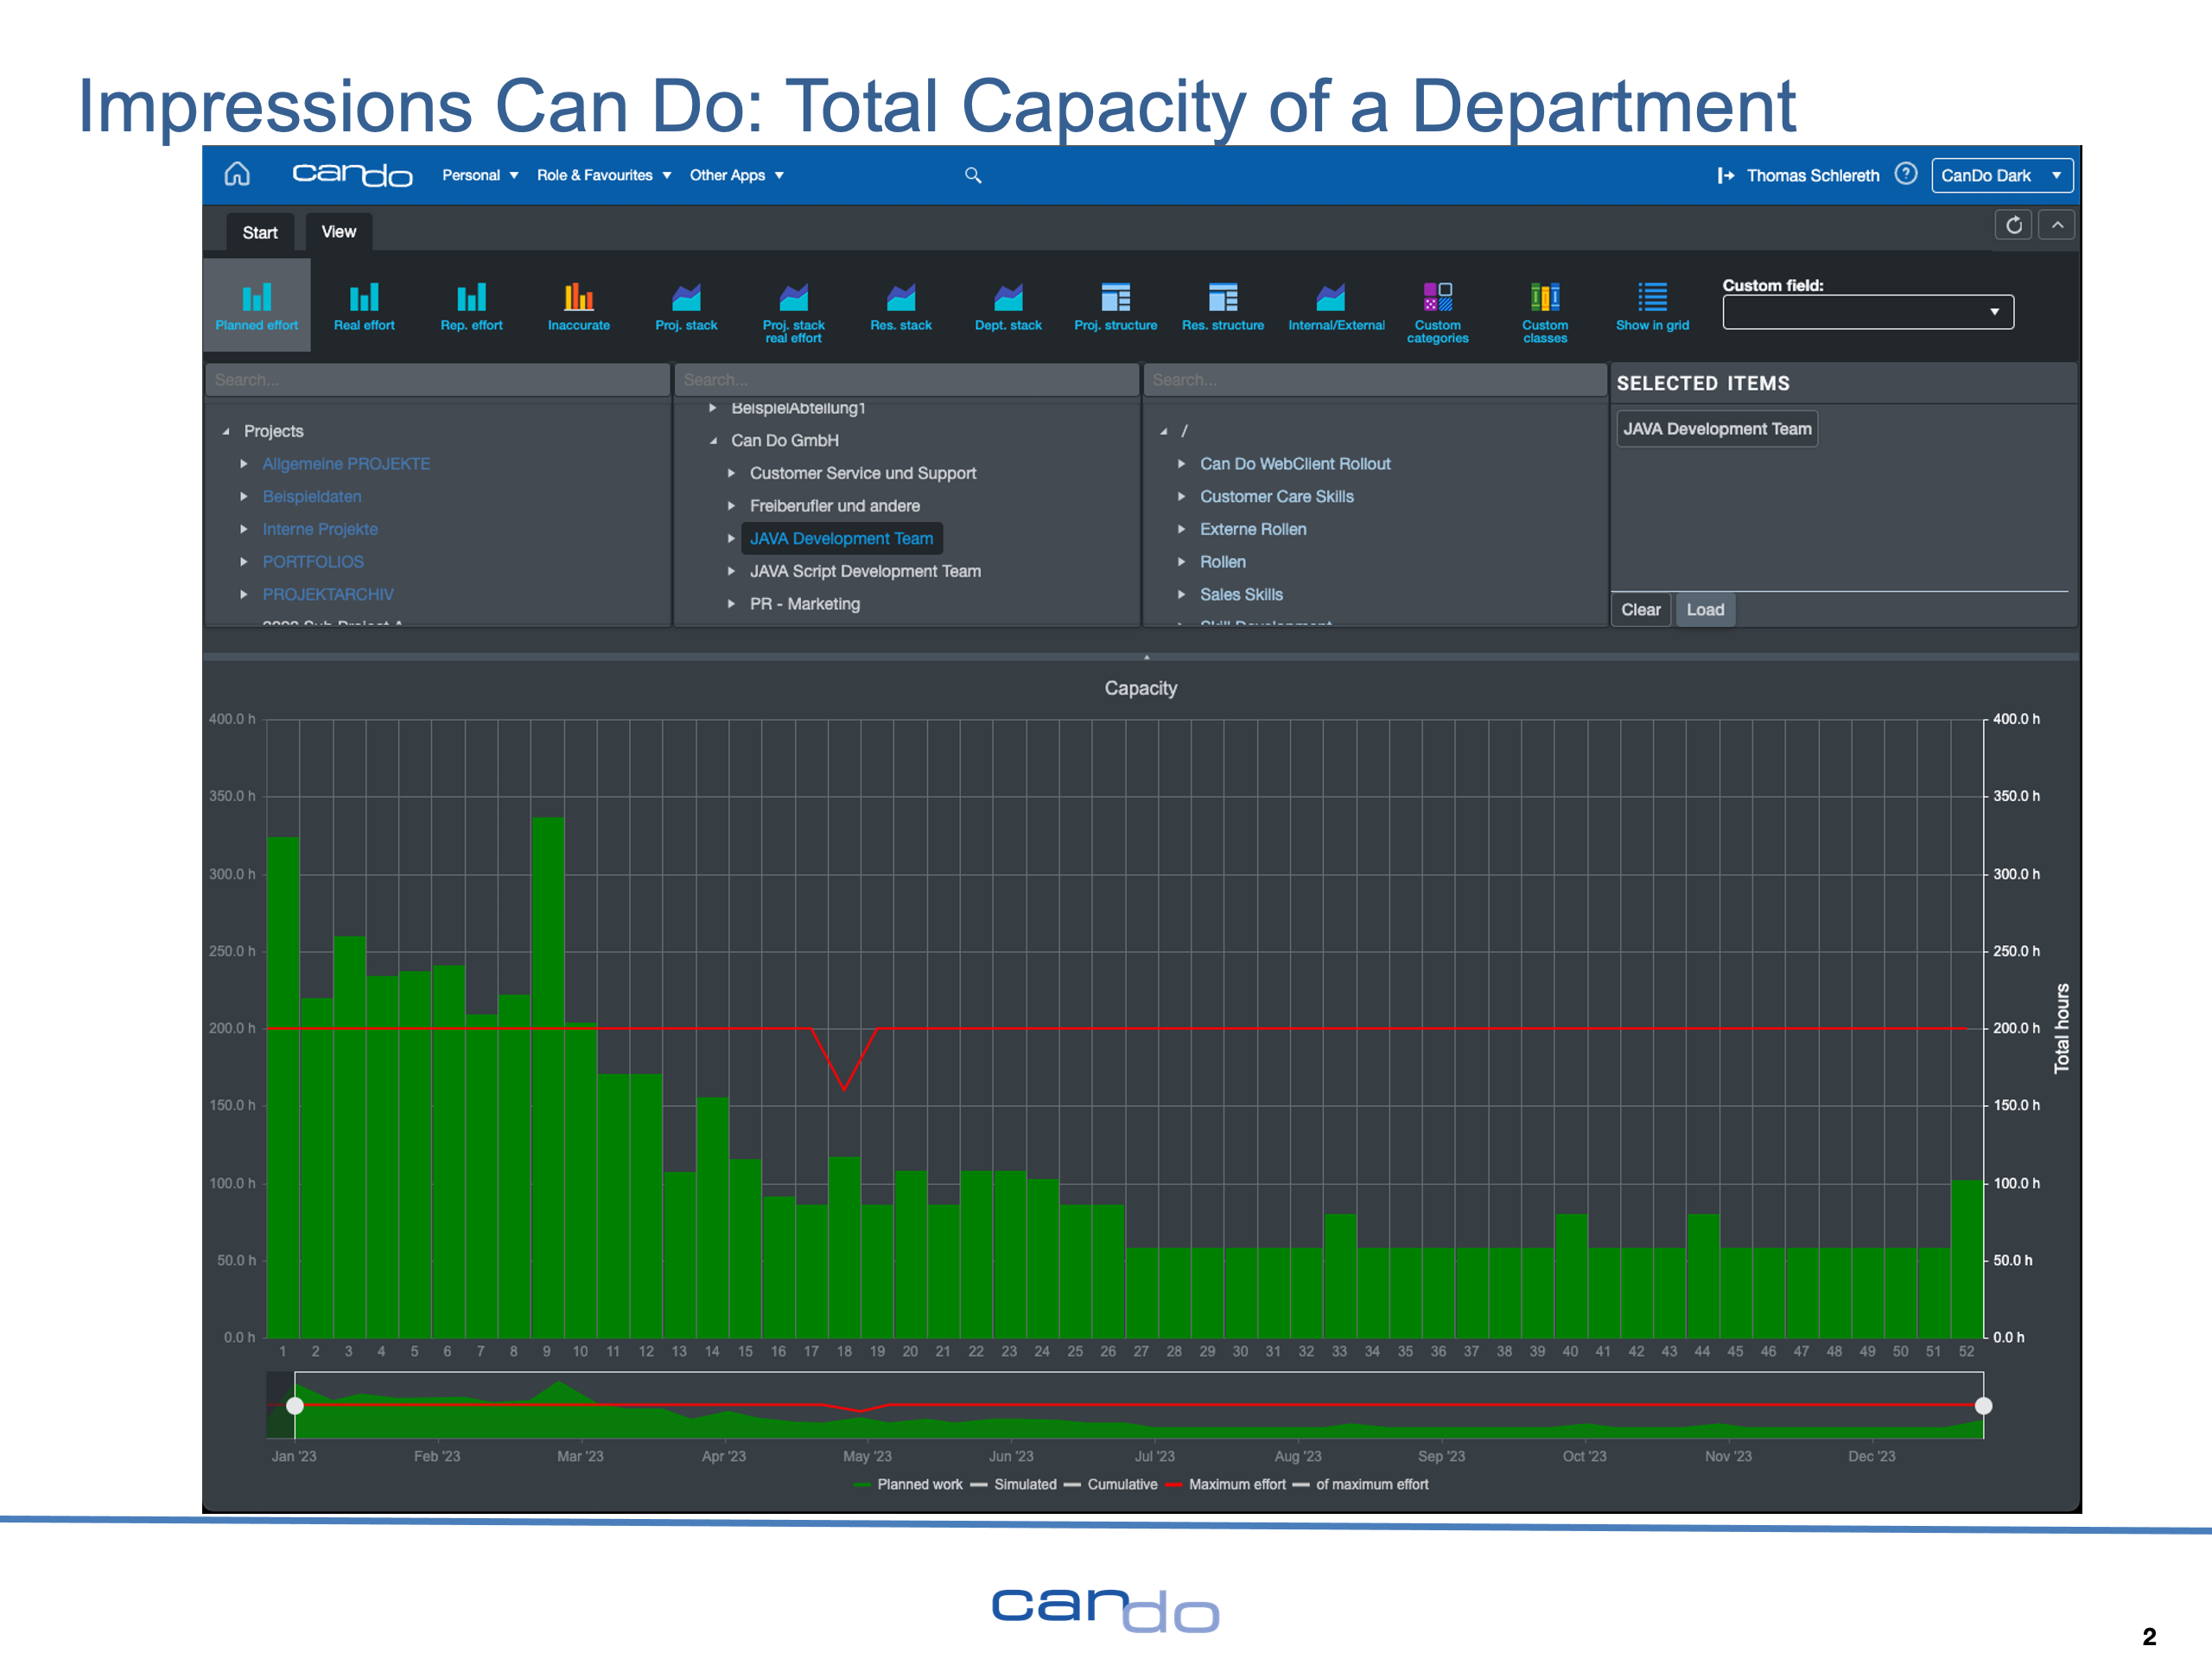The height and width of the screenshot is (1659, 2212).
Task: Open the help question mark icon
Action: [1906, 174]
